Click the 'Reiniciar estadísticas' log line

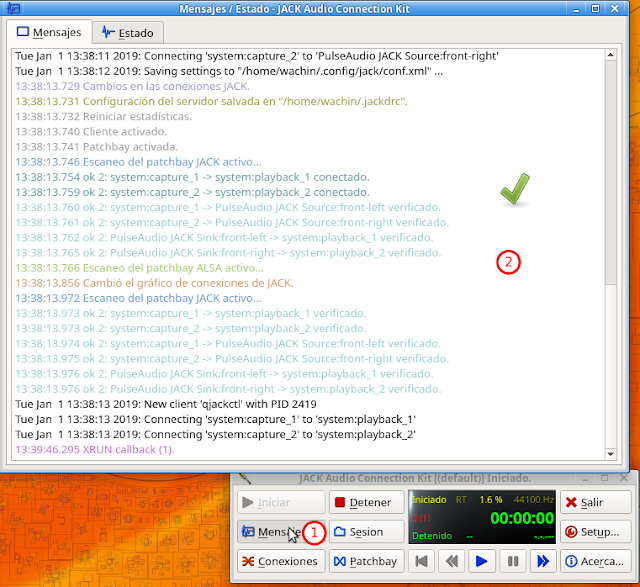(x=103, y=116)
